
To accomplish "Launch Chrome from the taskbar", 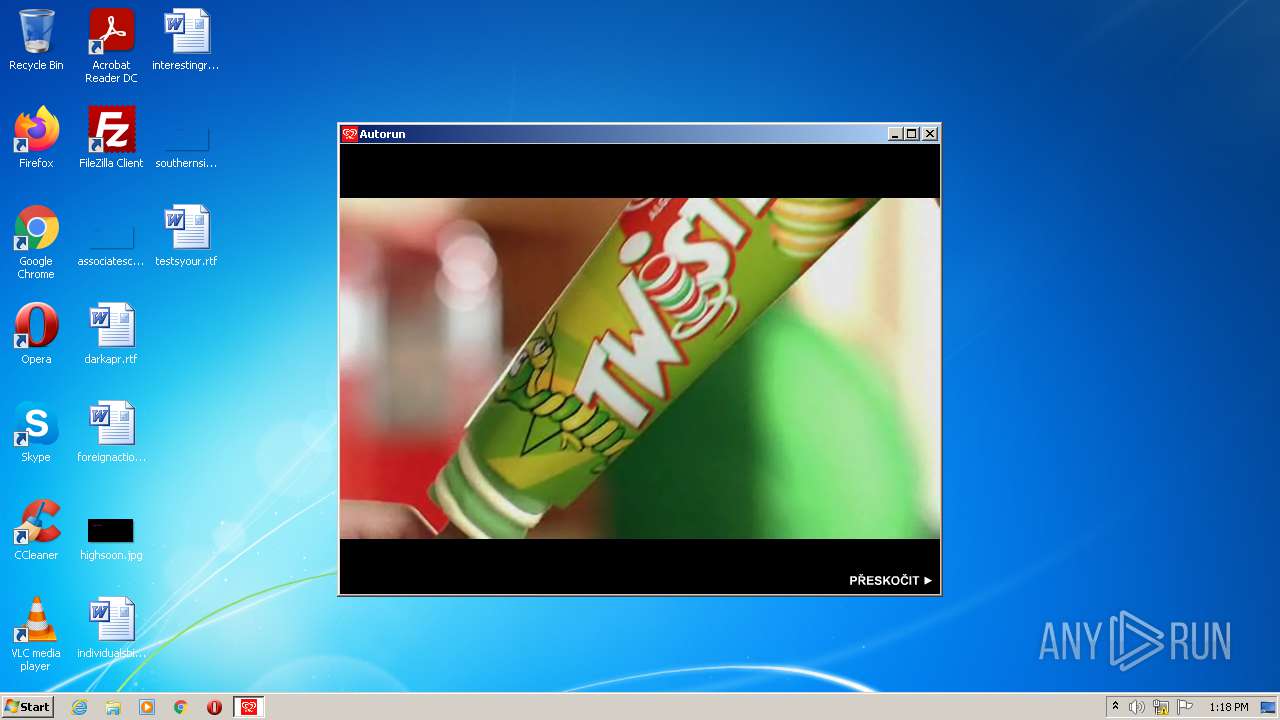I will tap(181, 707).
